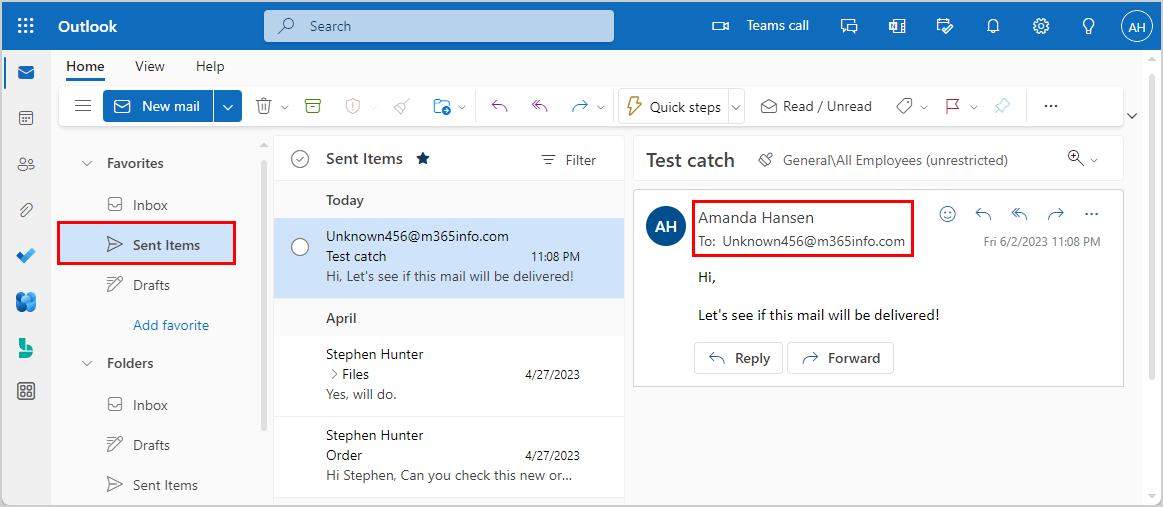Open the New mail dropdown arrow

coord(228,106)
